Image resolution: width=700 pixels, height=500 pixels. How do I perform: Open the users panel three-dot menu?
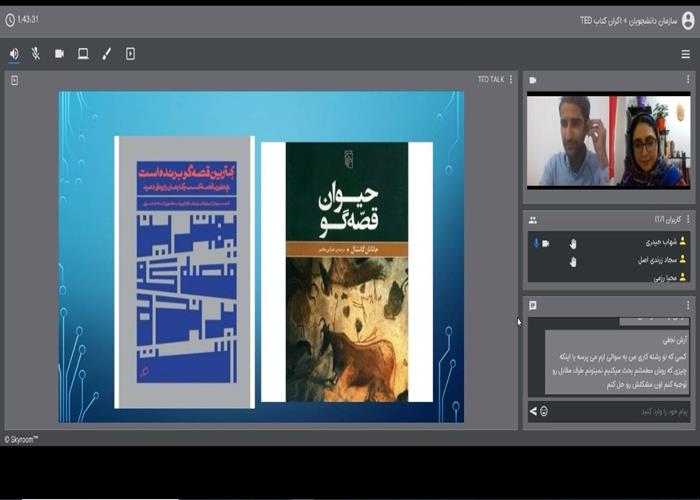pos(688,219)
